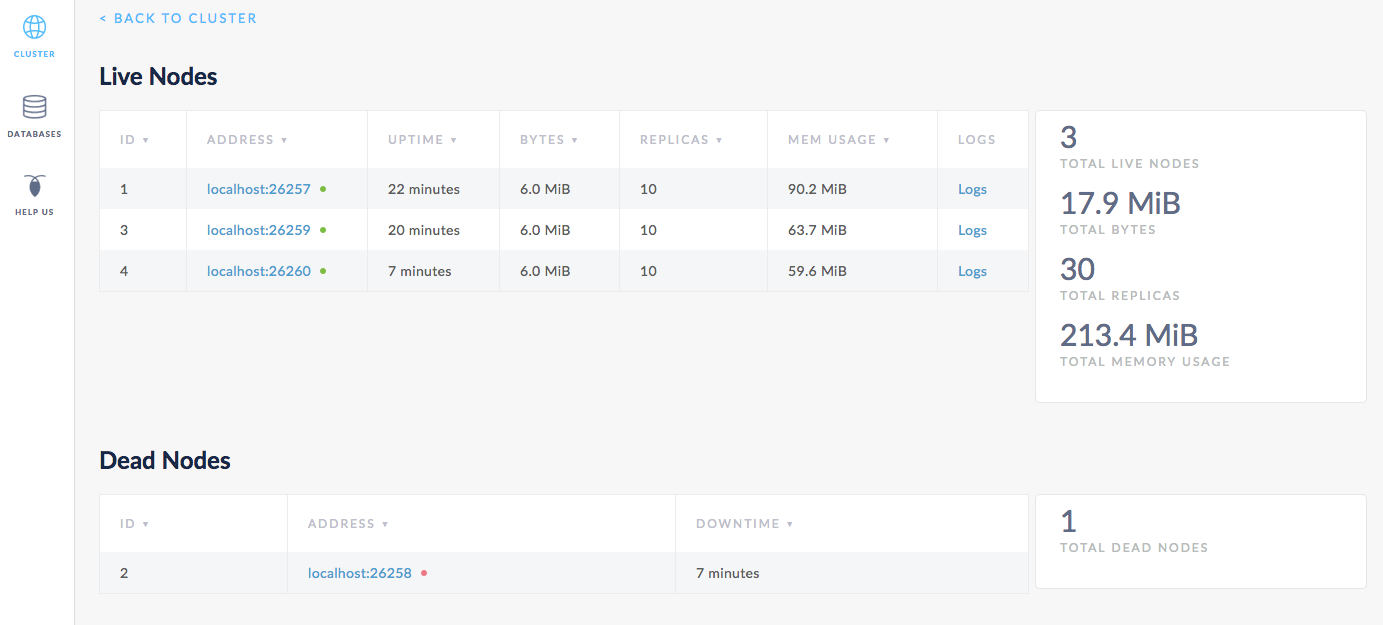Open the ID sort dropdown in Live Nodes
The image size is (1383, 625).
(148, 139)
